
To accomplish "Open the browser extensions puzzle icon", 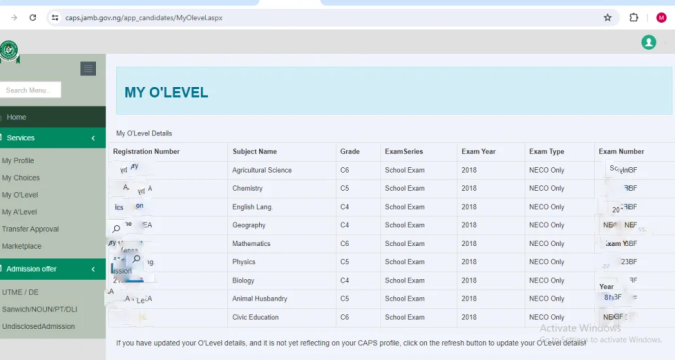I will pos(634,18).
